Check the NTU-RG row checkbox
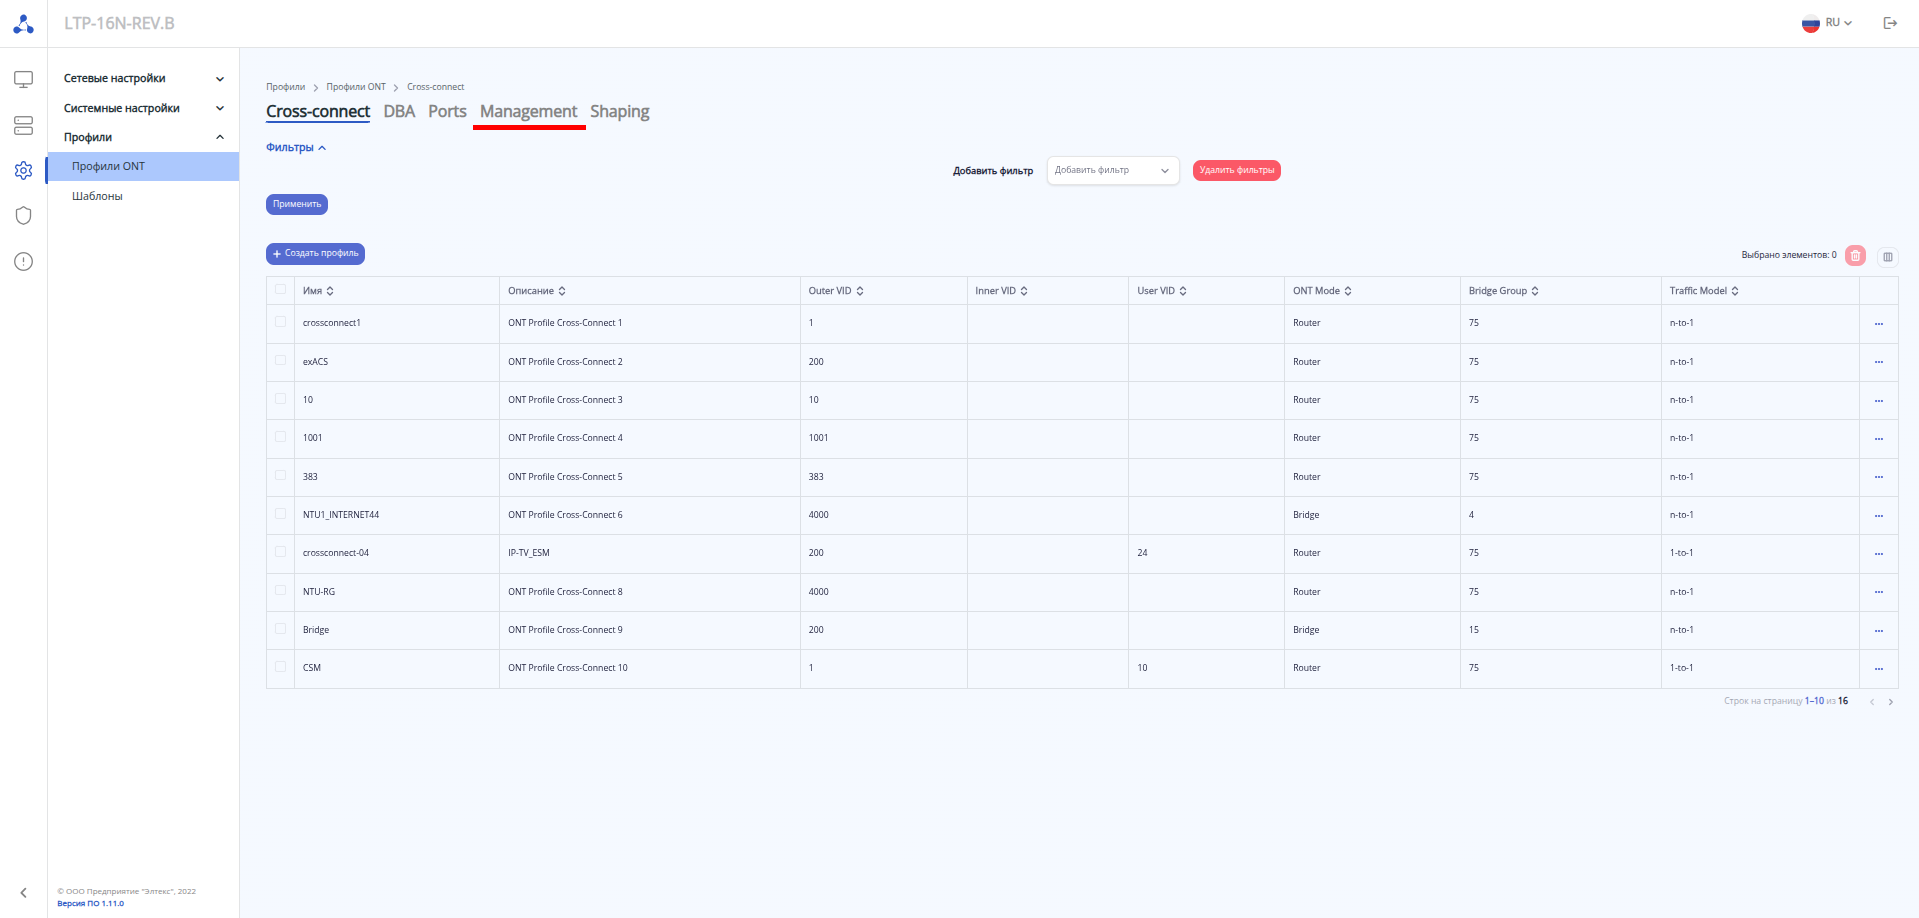Viewport: 1919px width, 918px height. coord(280,590)
